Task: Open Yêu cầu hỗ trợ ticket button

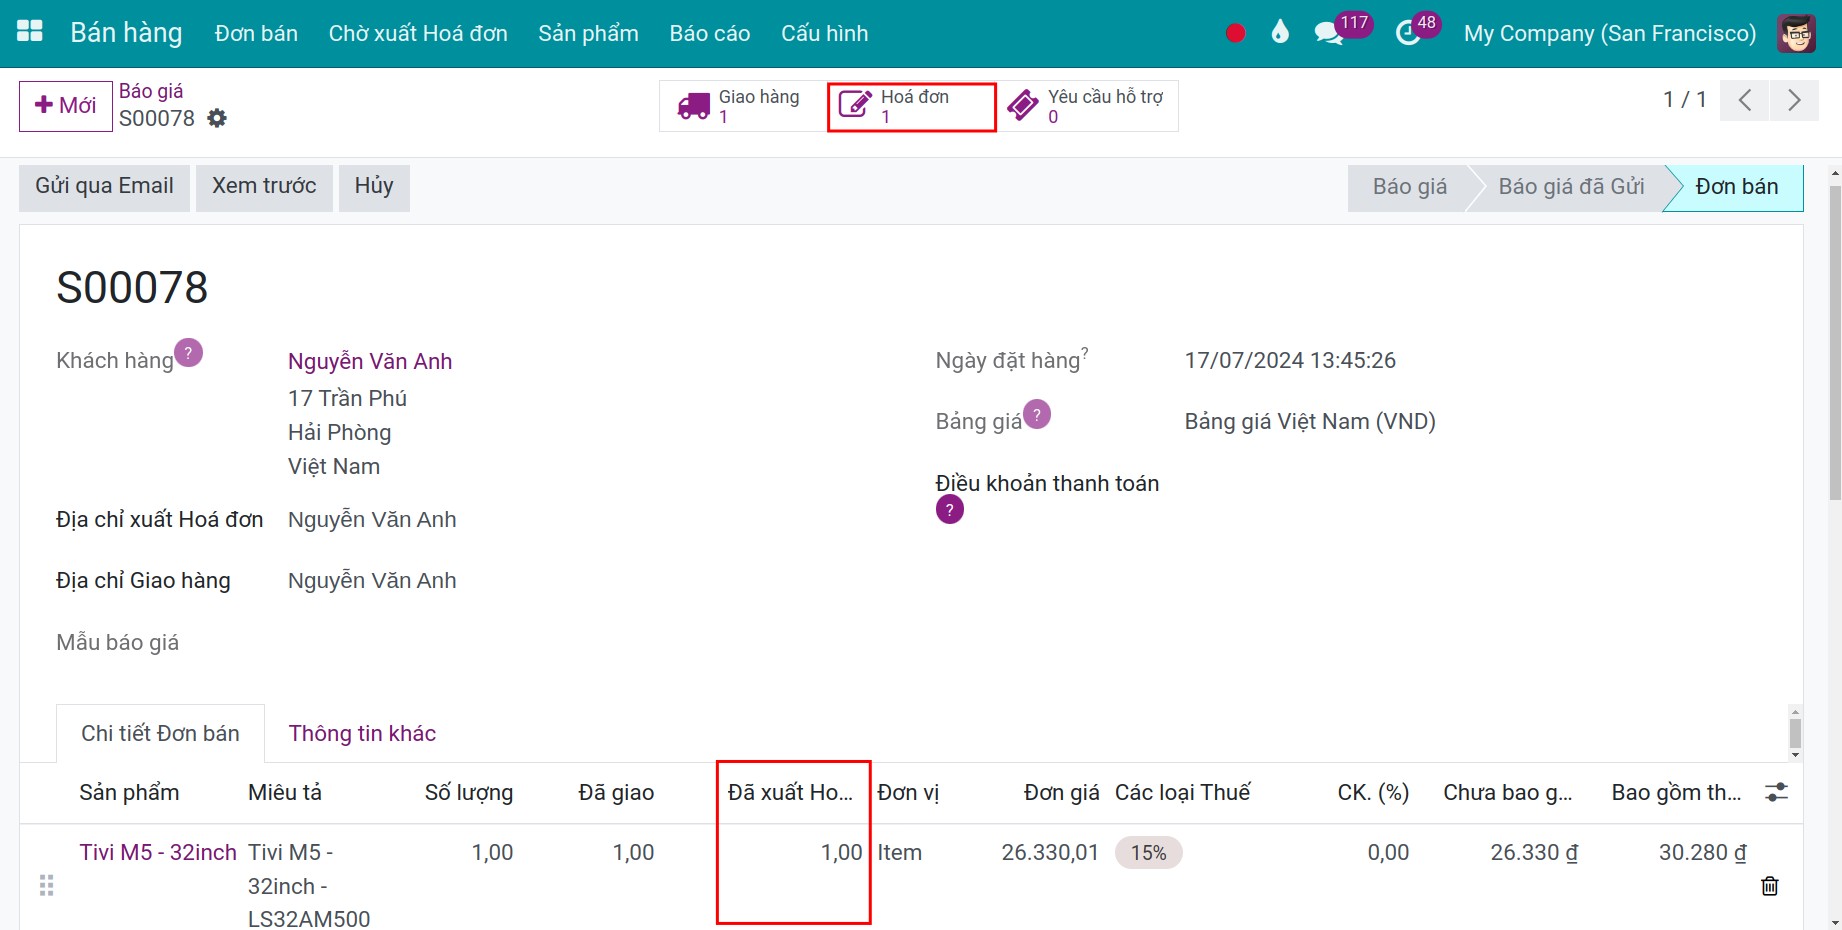Action: (x=1087, y=106)
